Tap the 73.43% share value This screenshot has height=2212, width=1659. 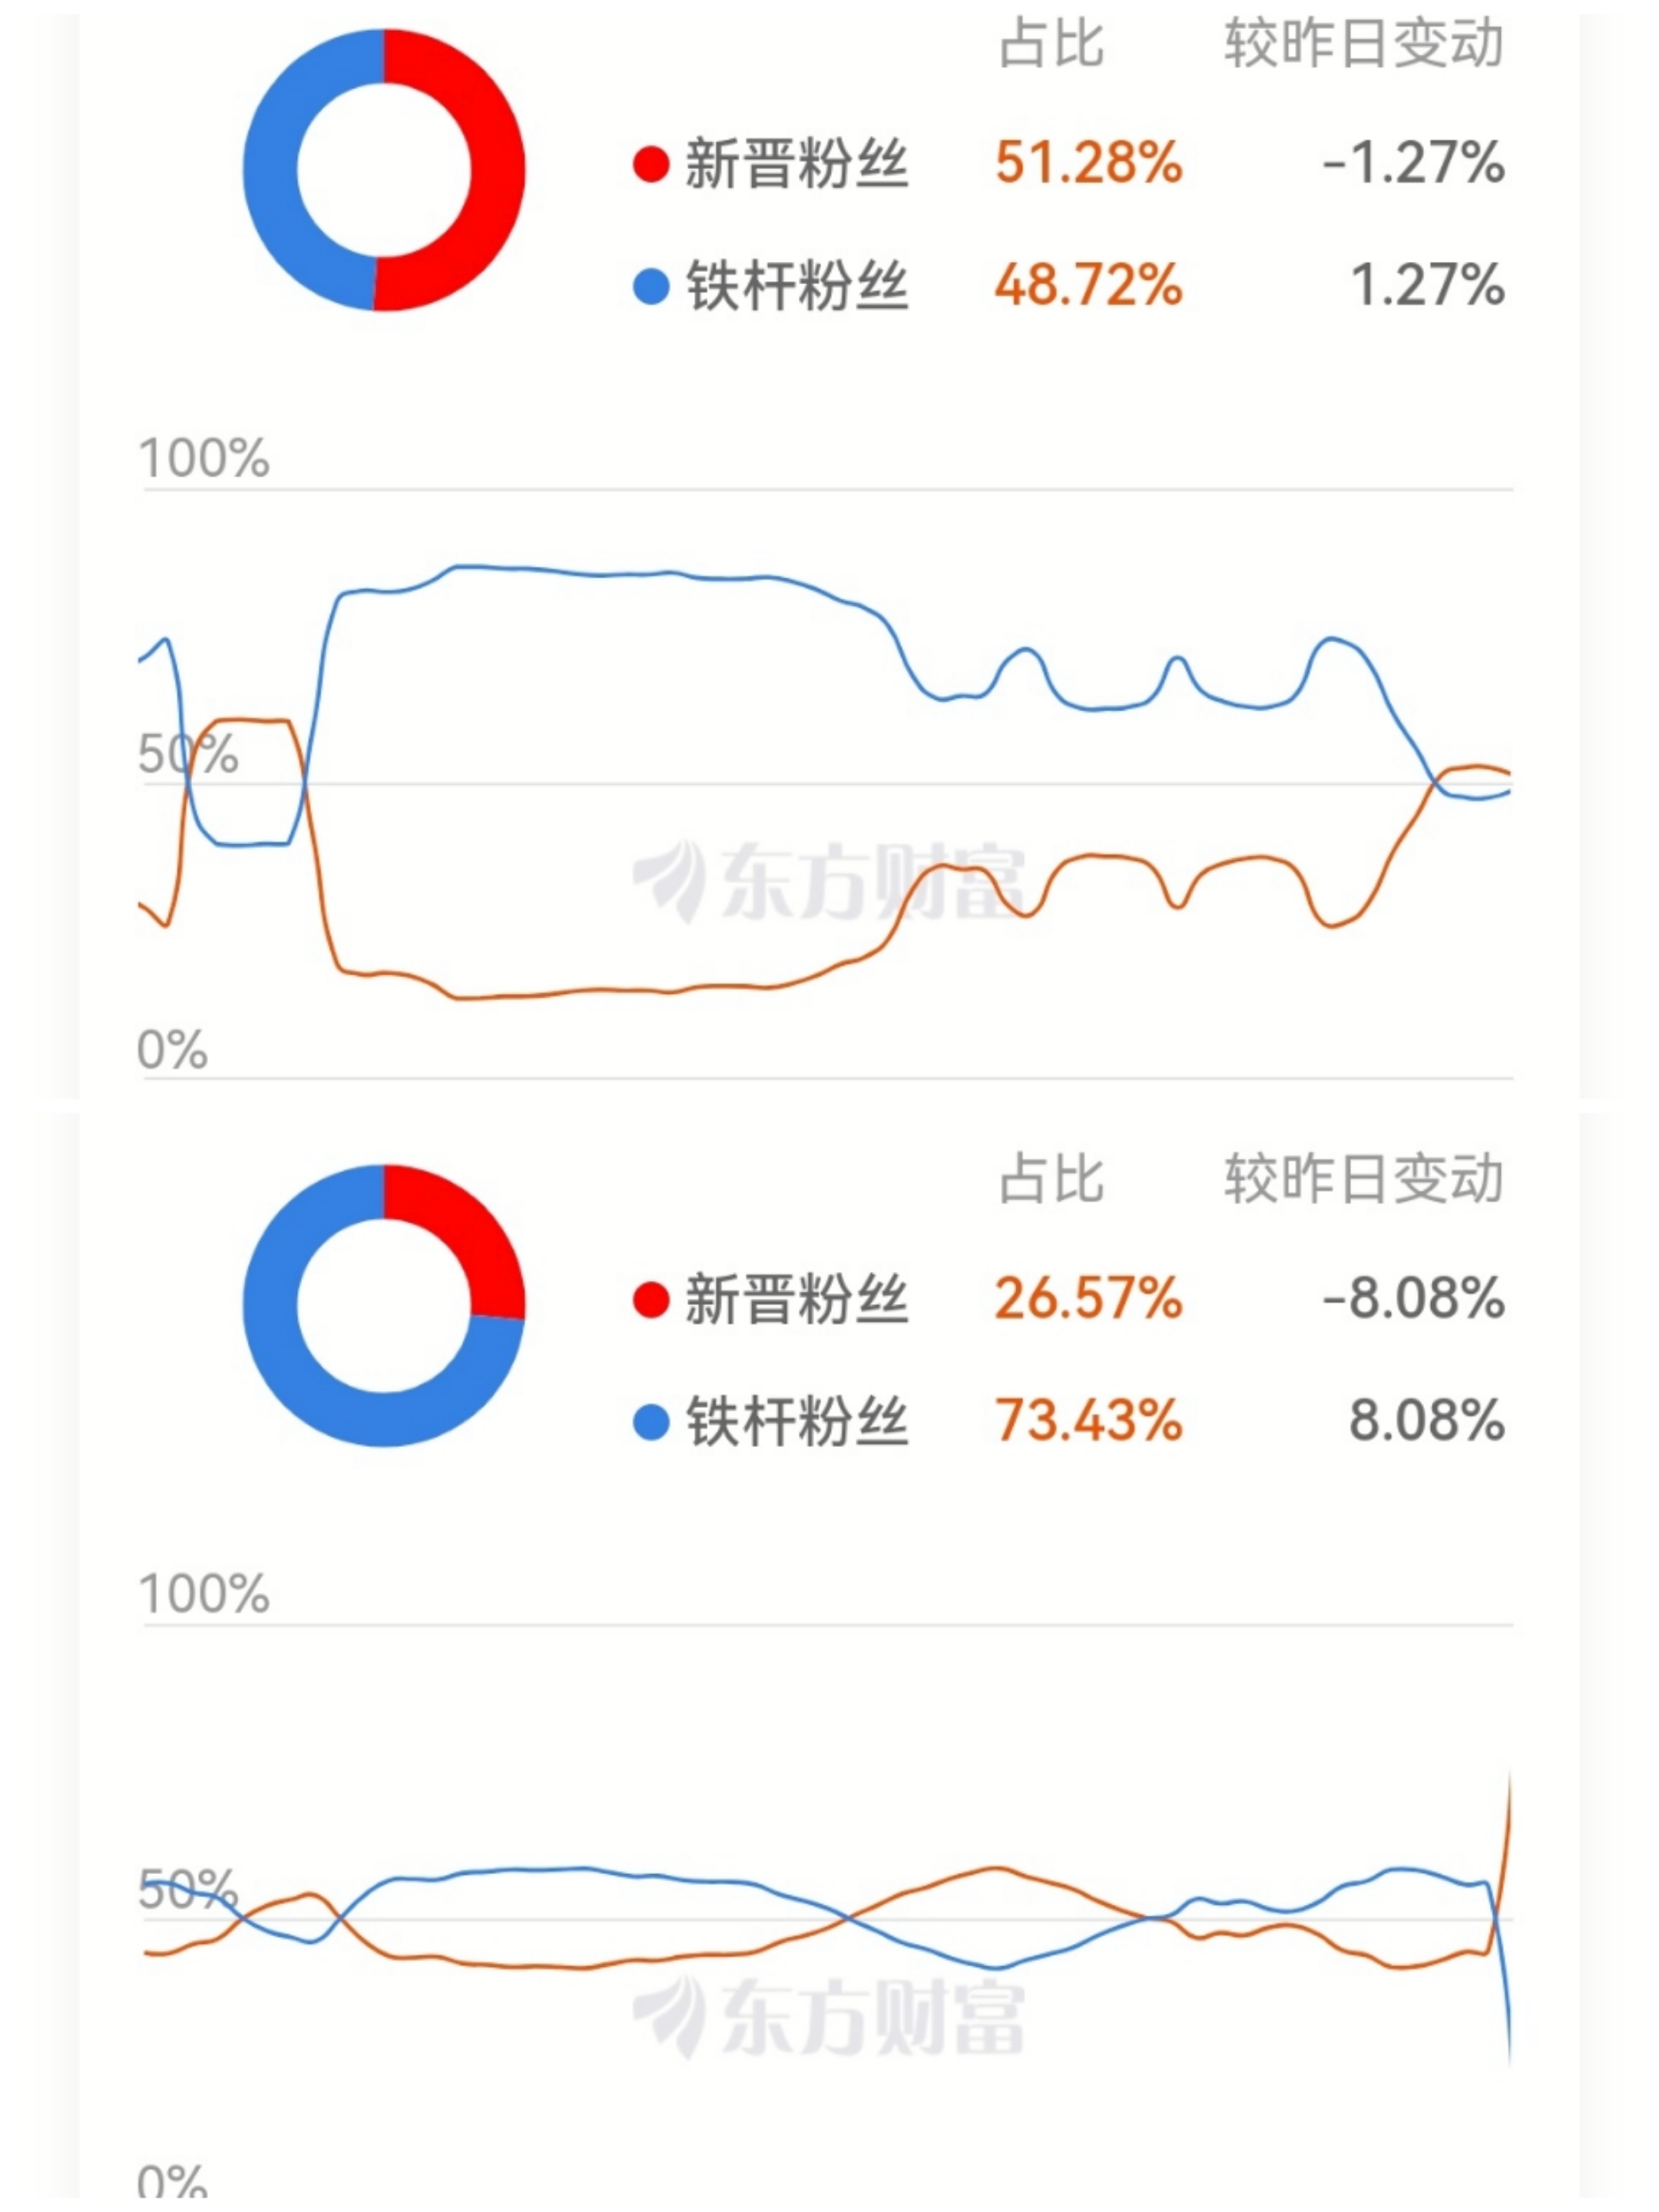(1088, 1421)
